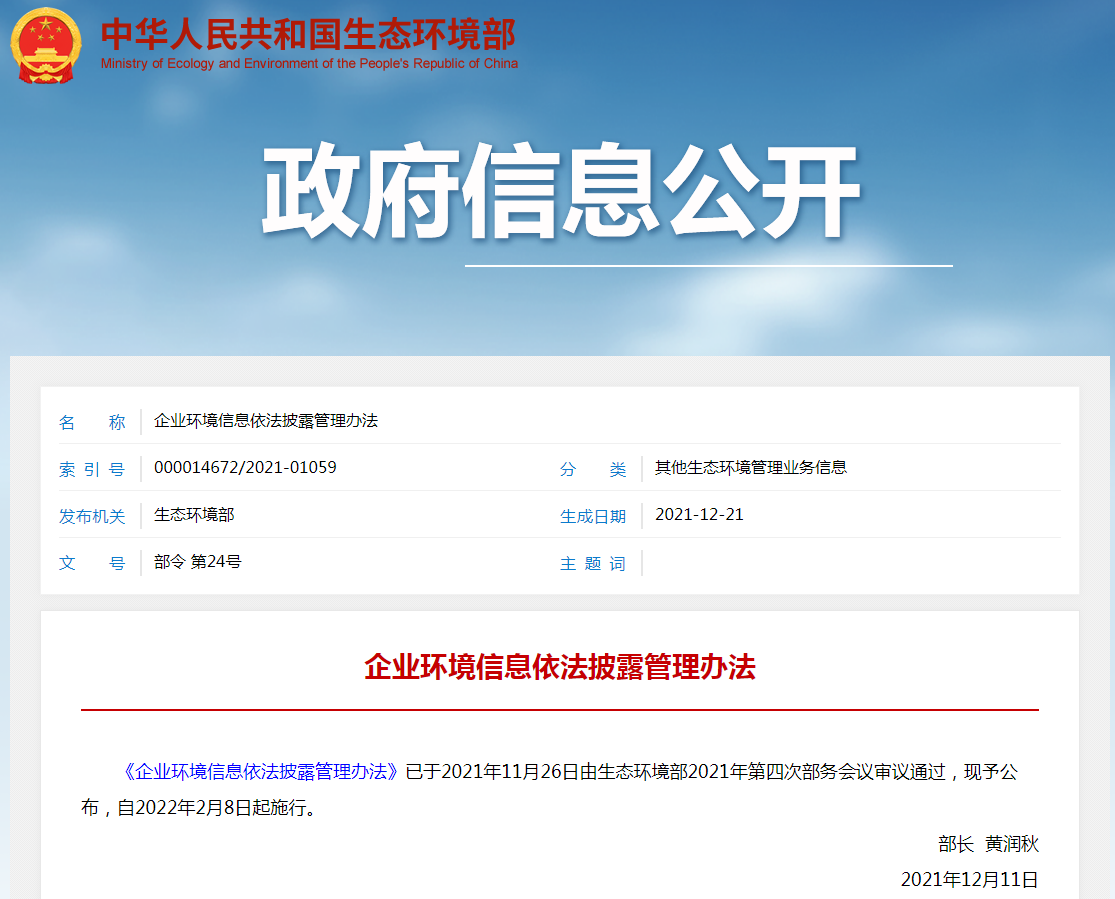
Task: Select the date value 2021-12-21
Action: (699, 514)
